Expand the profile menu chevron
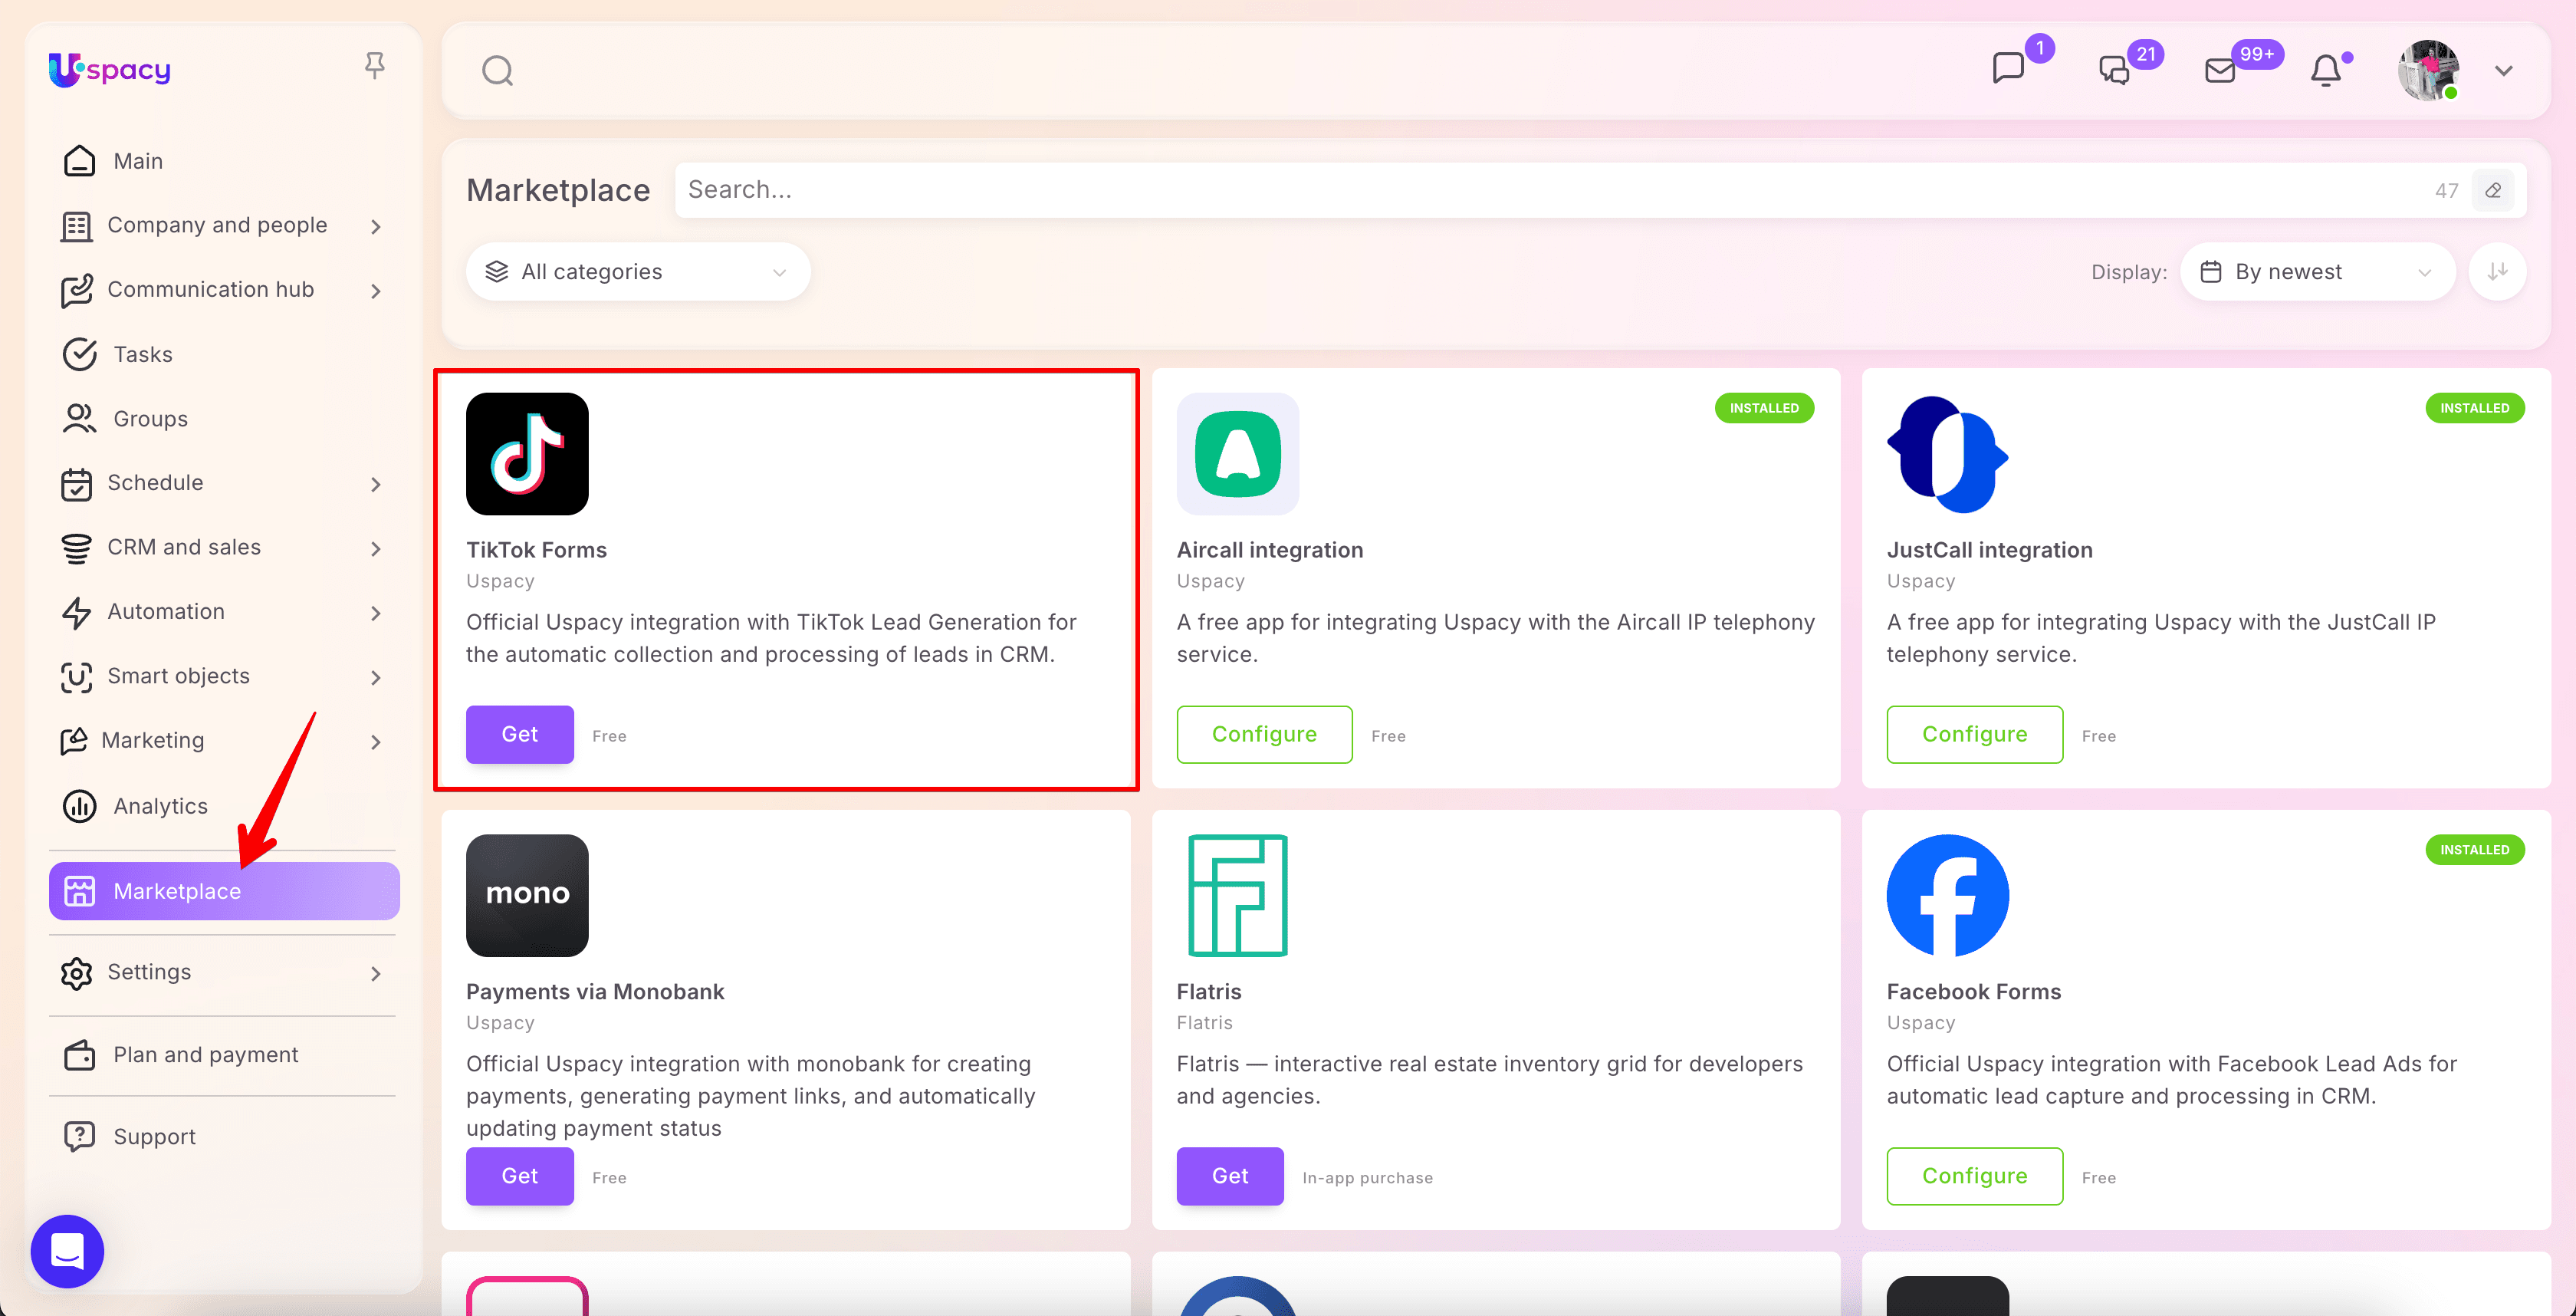Viewport: 2576px width, 1316px height. click(2503, 71)
